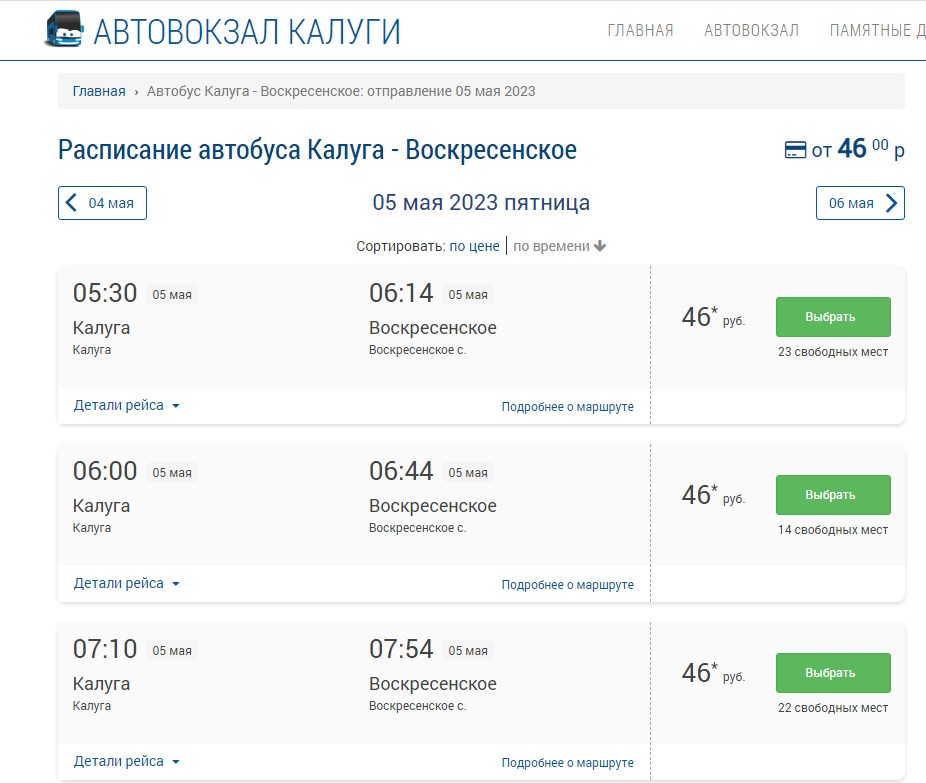This screenshot has width=926, height=783.
Task: Open the Автовокзал menu item
Action: click(751, 30)
